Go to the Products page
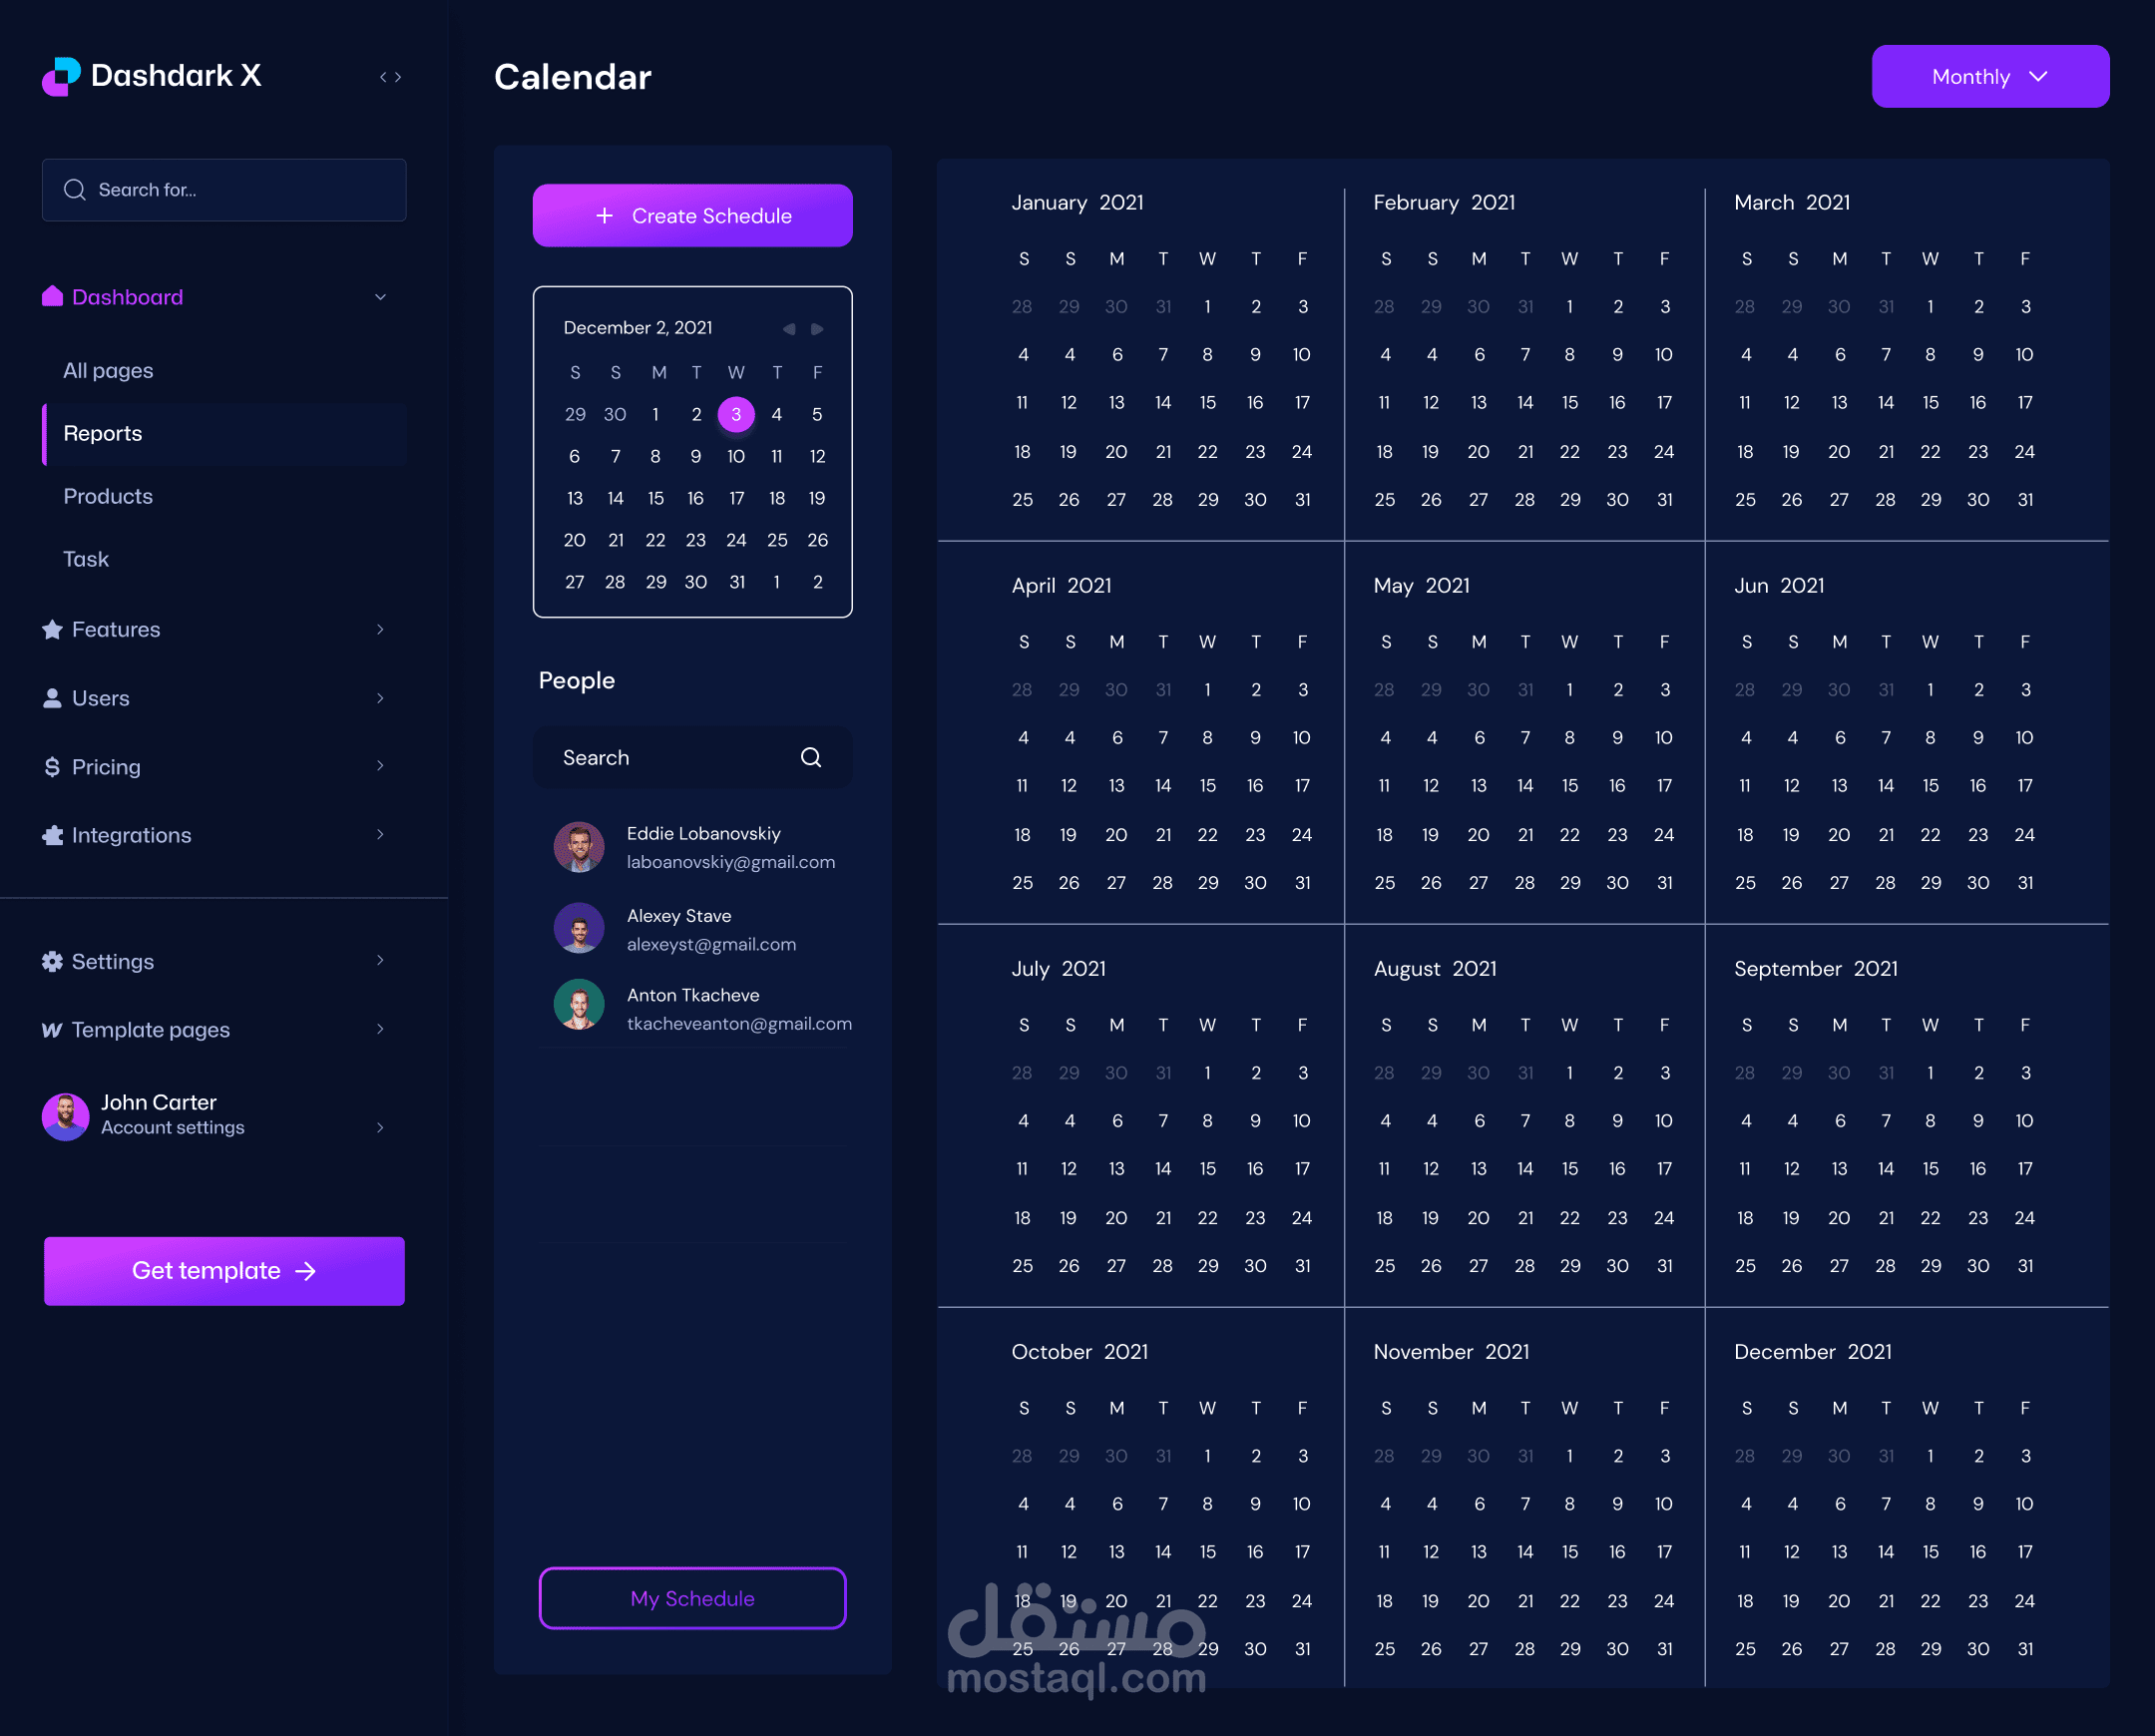 [108, 496]
